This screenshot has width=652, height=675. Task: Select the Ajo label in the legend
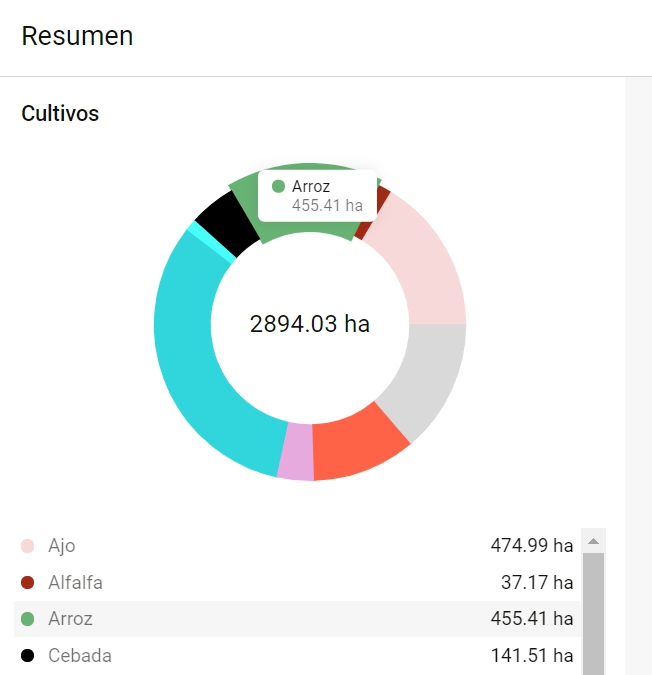click(62, 546)
